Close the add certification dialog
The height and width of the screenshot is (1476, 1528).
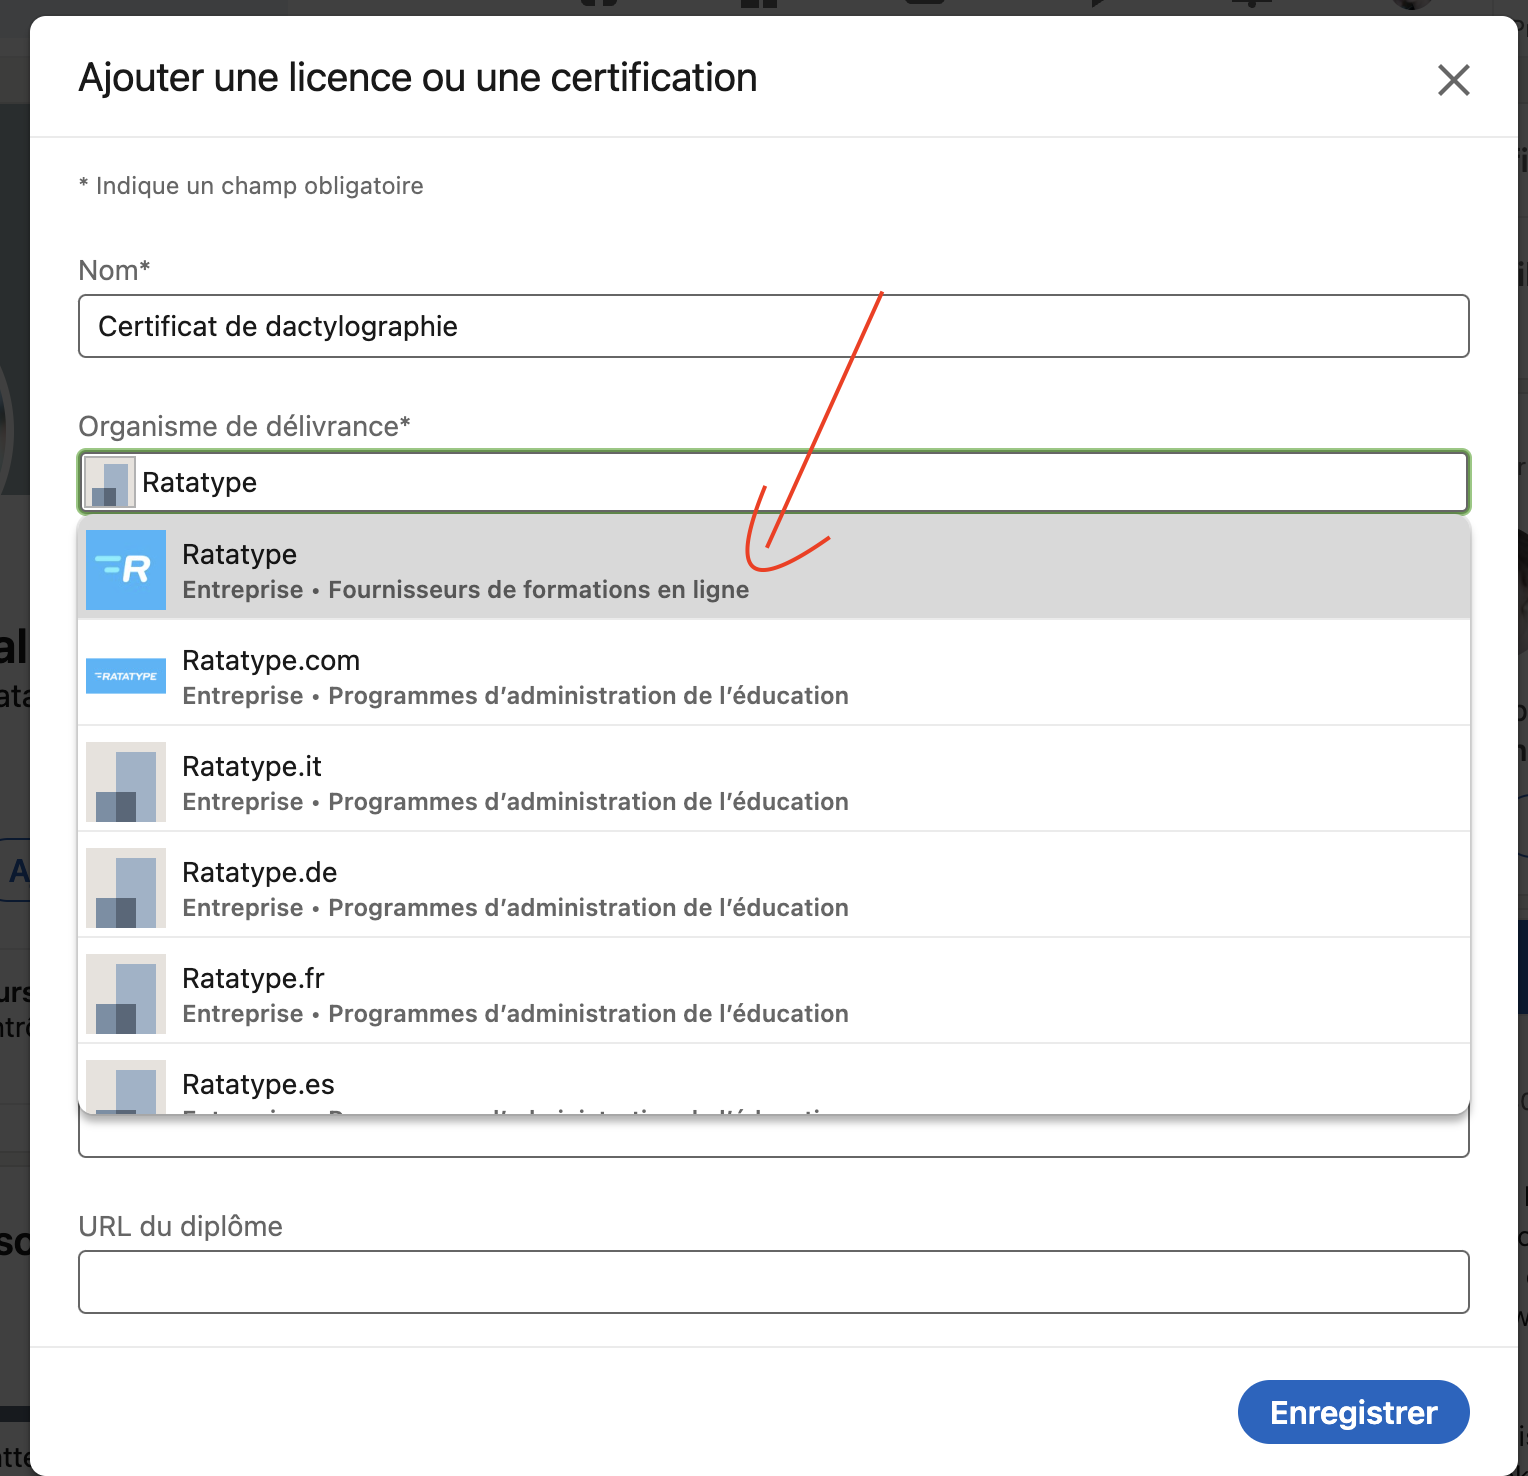coord(1453,80)
